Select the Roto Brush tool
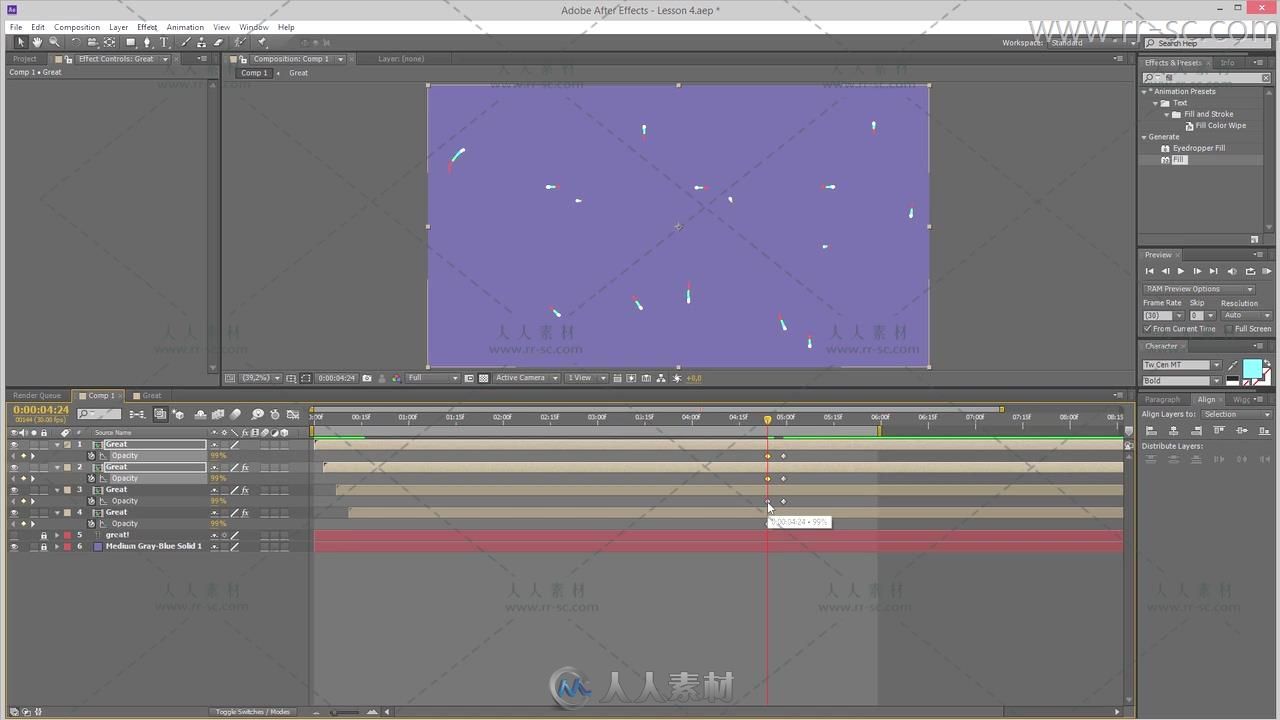The height and width of the screenshot is (720, 1280). [240, 43]
